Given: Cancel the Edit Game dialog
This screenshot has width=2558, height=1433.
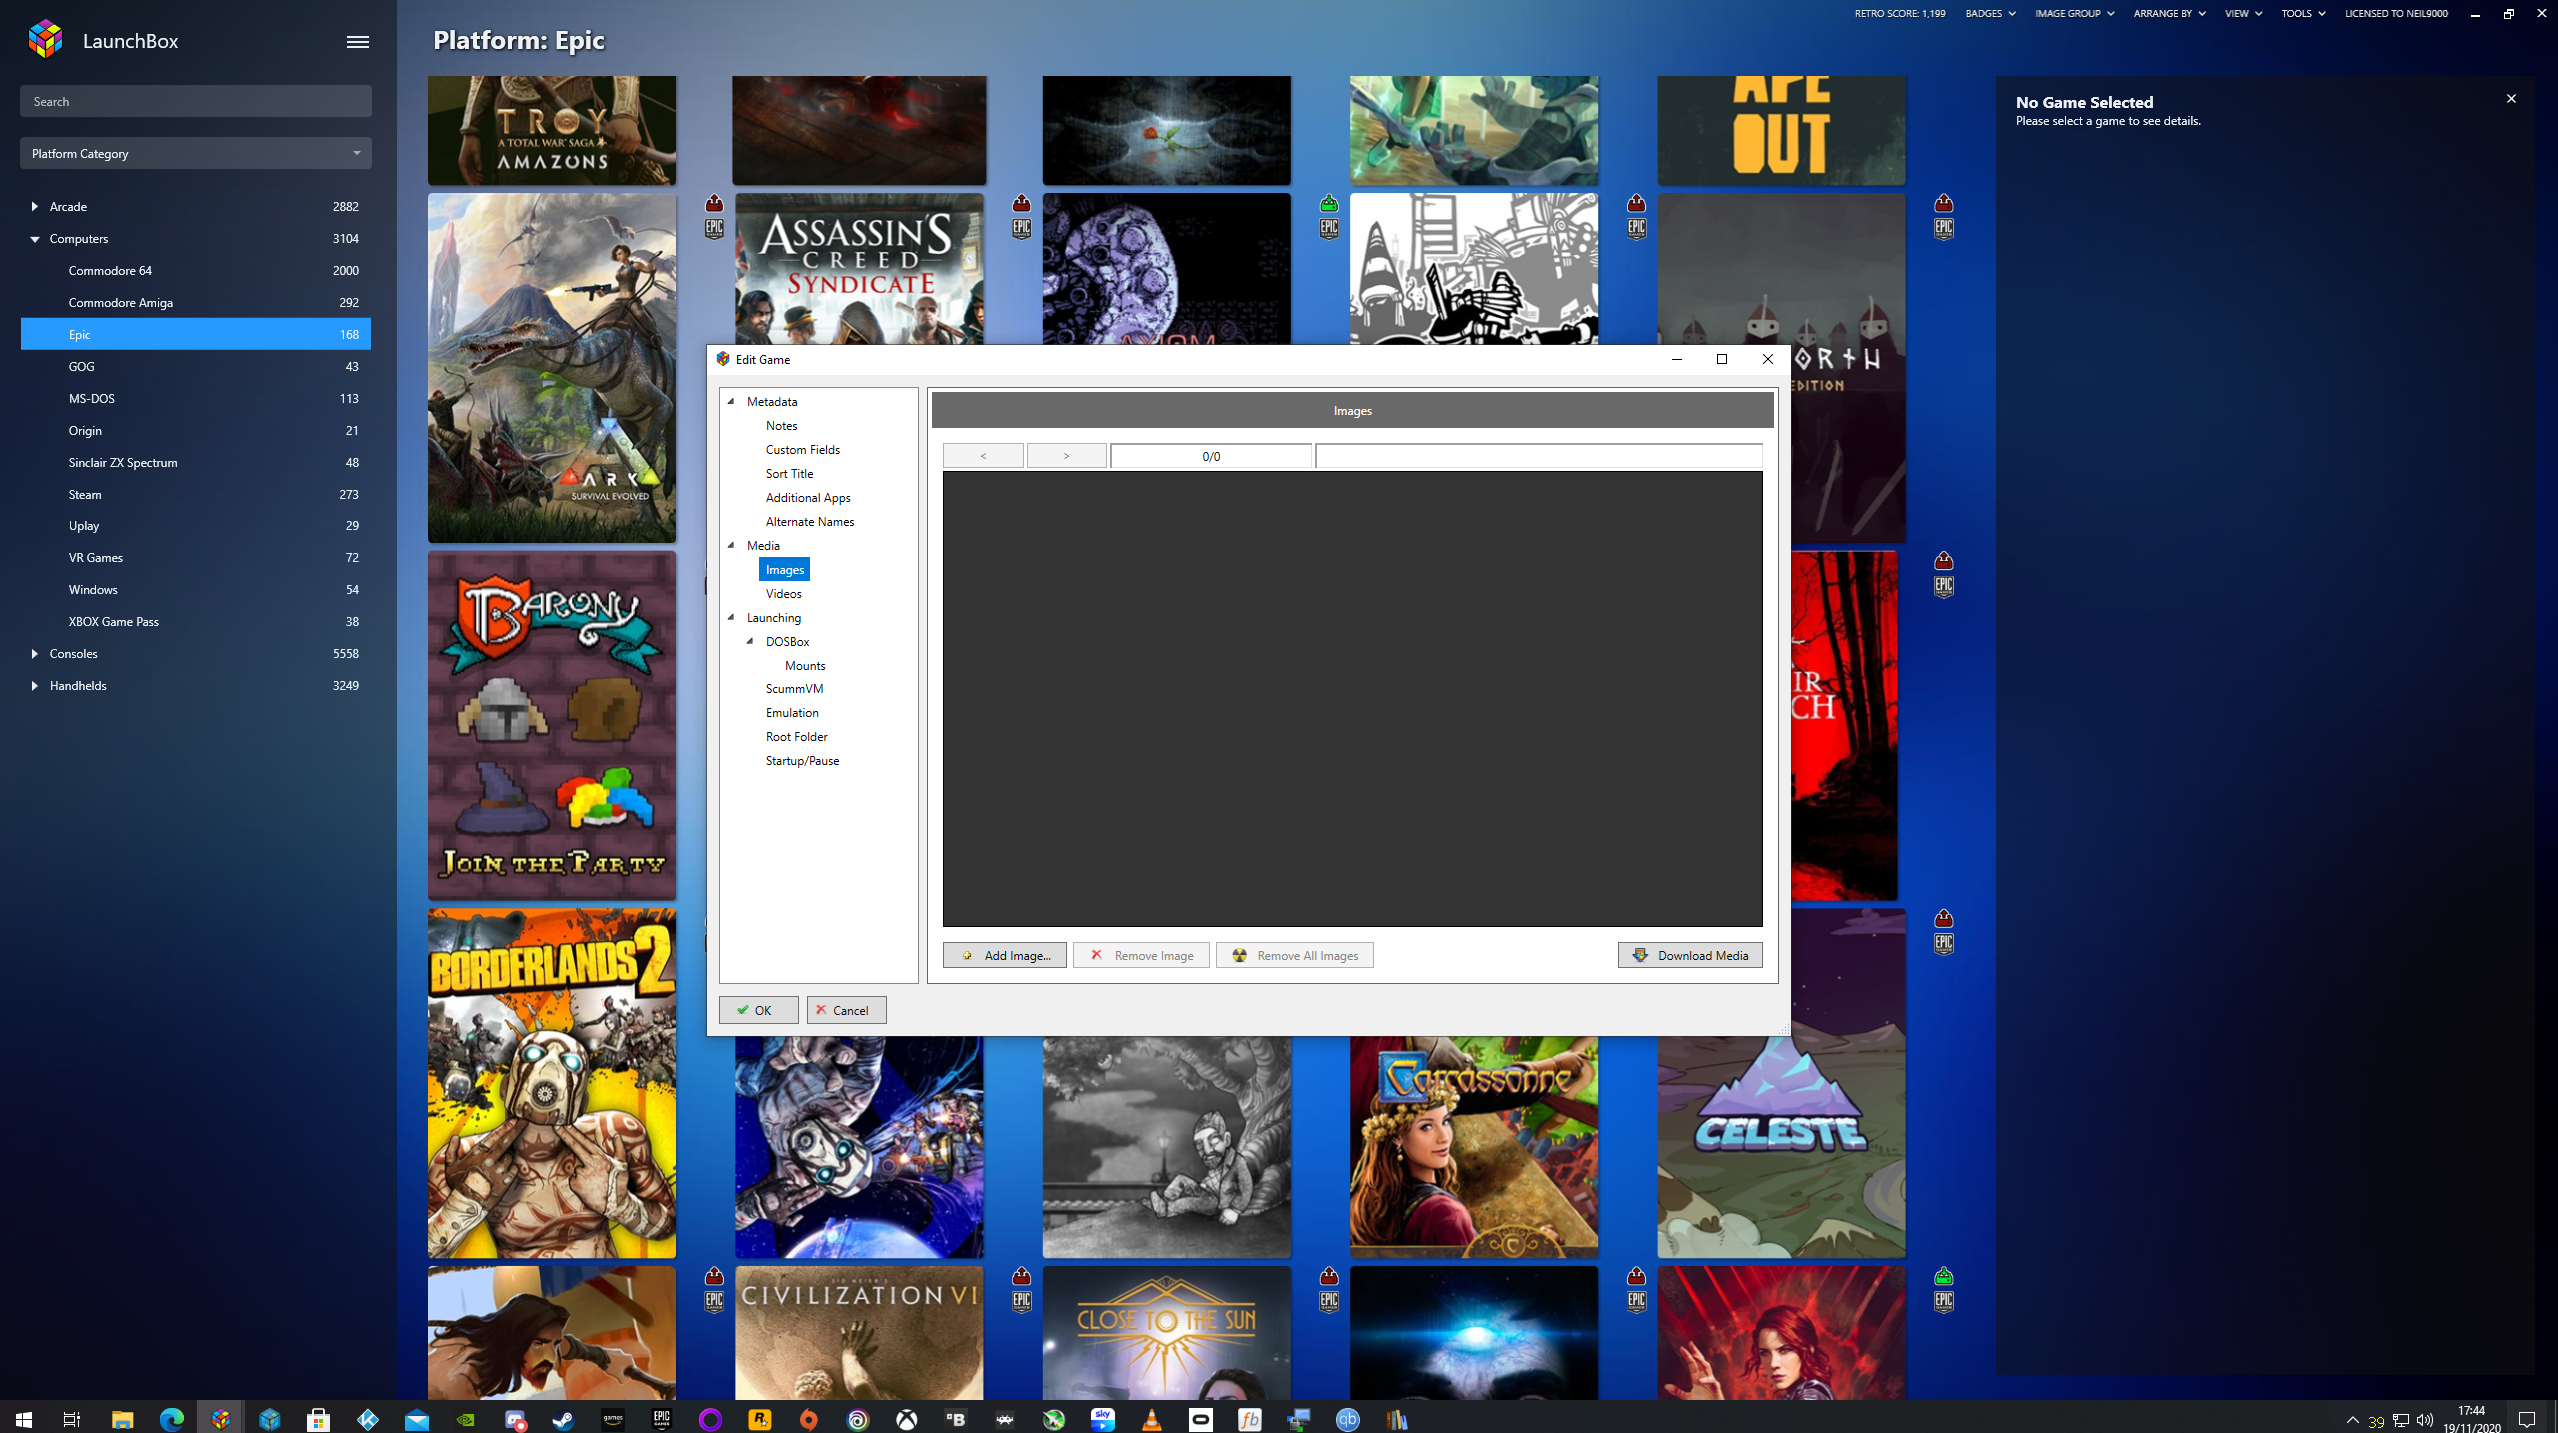Looking at the screenshot, I should pyautogui.click(x=846, y=1010).
